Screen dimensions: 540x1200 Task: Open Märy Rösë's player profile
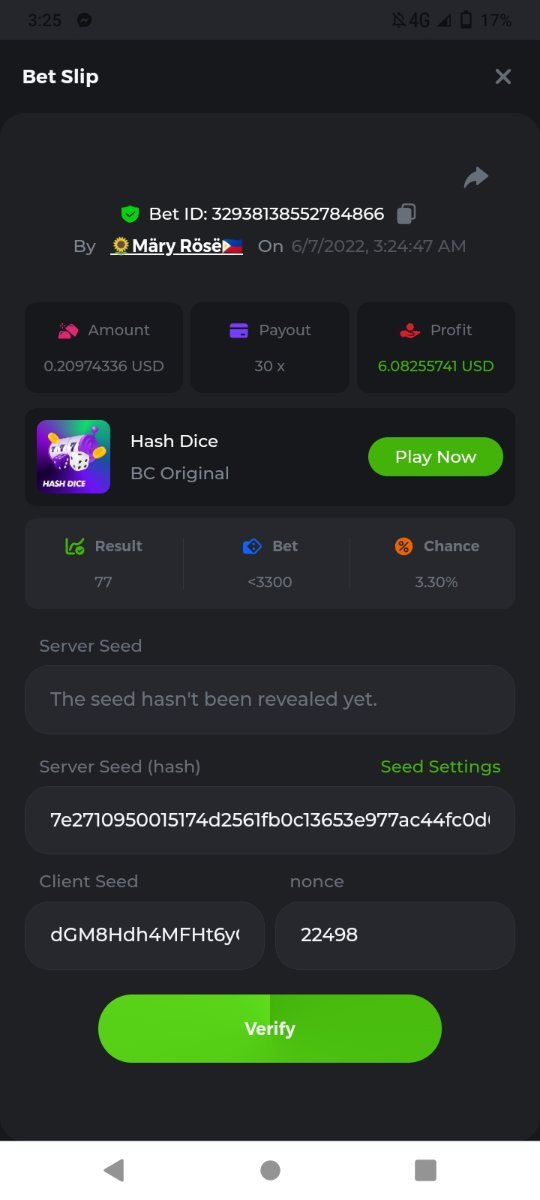click(x=177, y=246)
